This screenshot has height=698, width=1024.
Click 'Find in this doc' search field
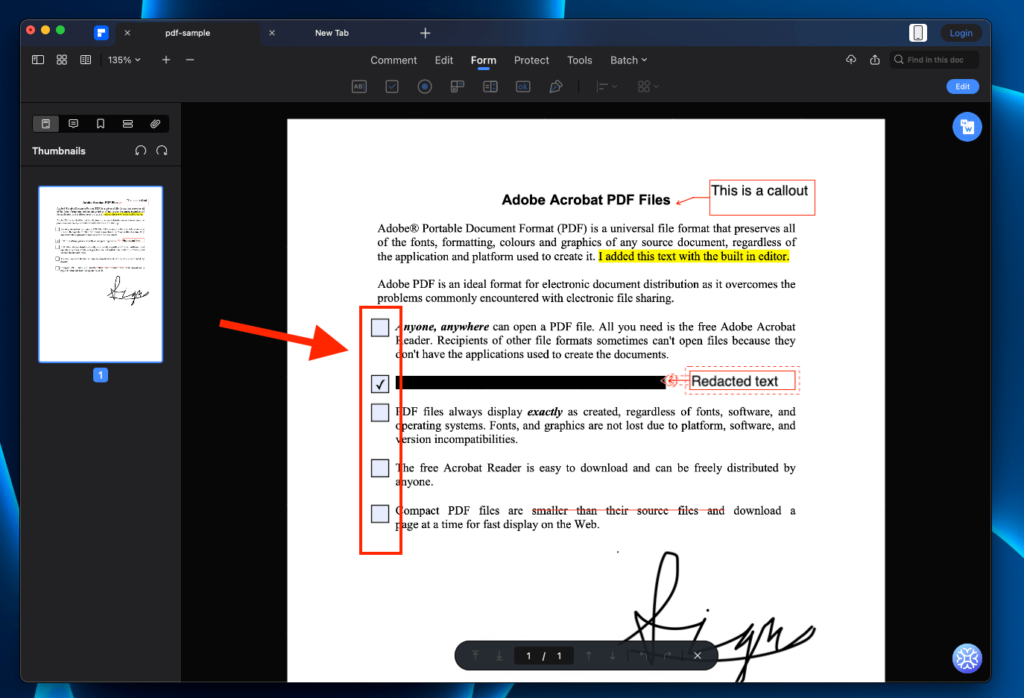(935, 59)
